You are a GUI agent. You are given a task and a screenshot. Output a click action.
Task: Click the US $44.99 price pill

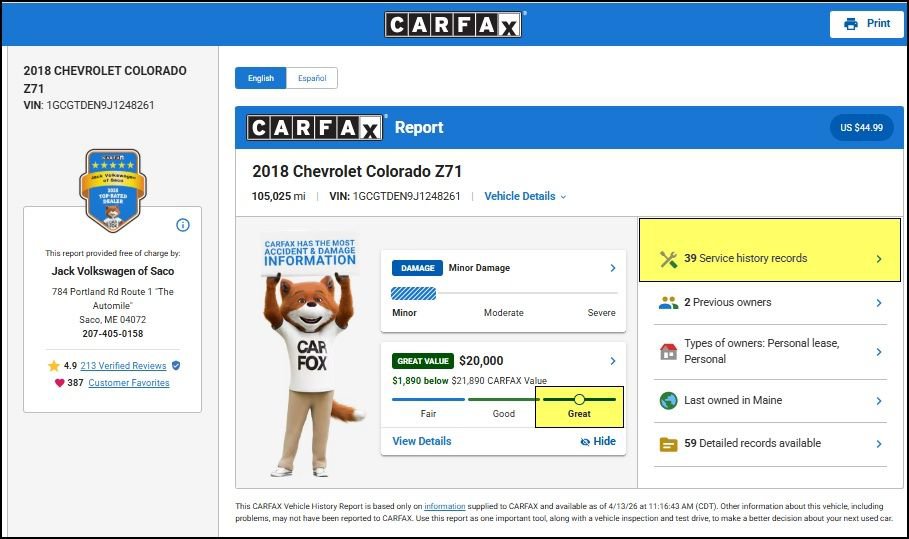(861, 128)
